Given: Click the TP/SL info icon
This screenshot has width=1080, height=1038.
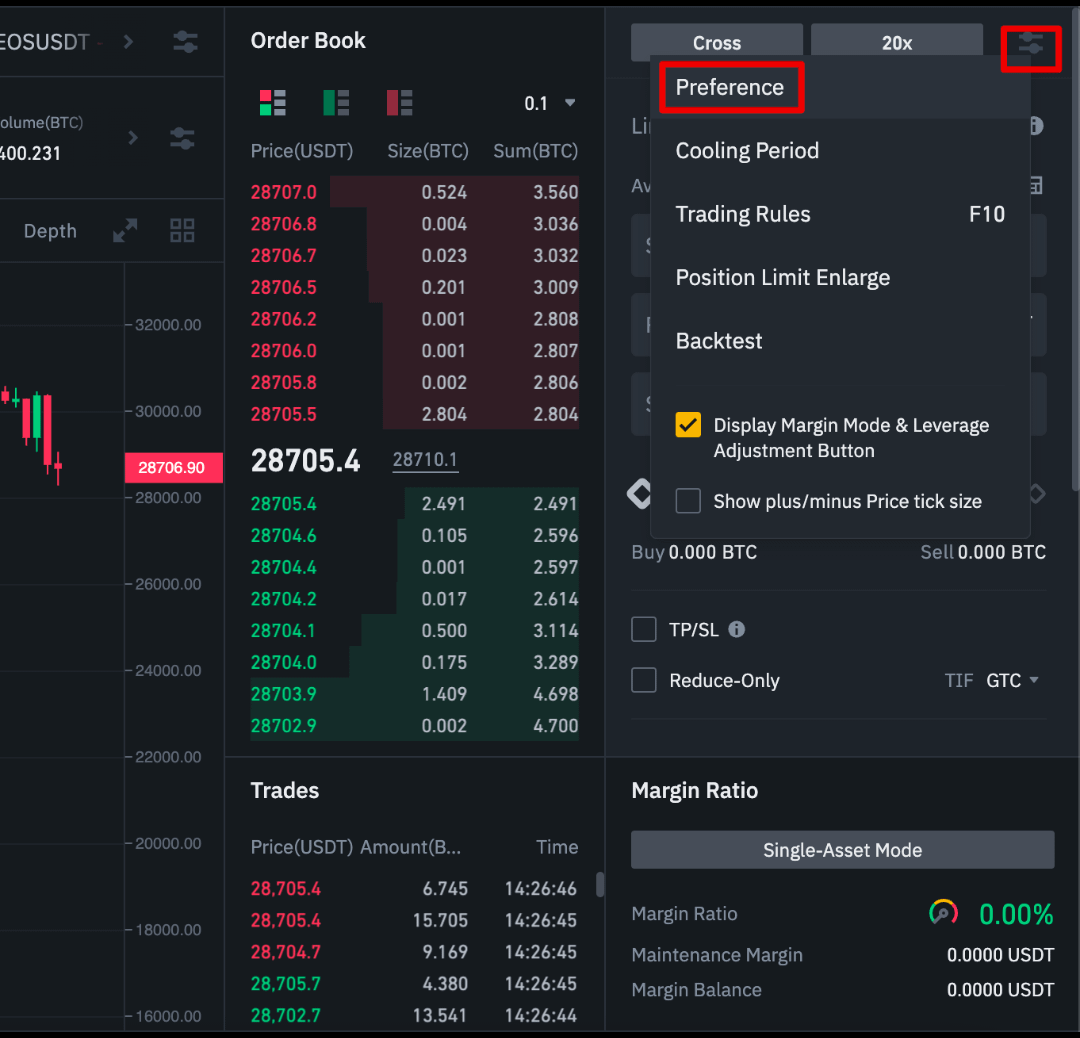Looking at the screenshot, I should [737, 630].
